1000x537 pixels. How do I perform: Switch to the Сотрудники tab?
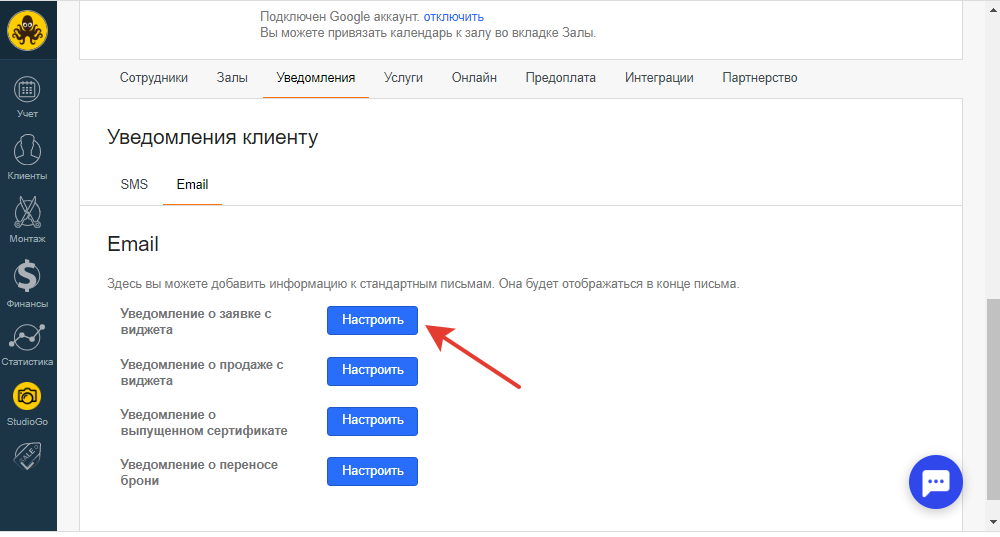click(154, 78)
